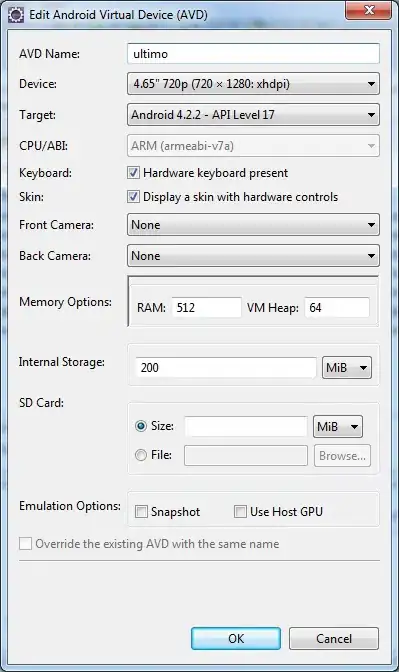Open the Back Camera dropdown

click(253, 256)
